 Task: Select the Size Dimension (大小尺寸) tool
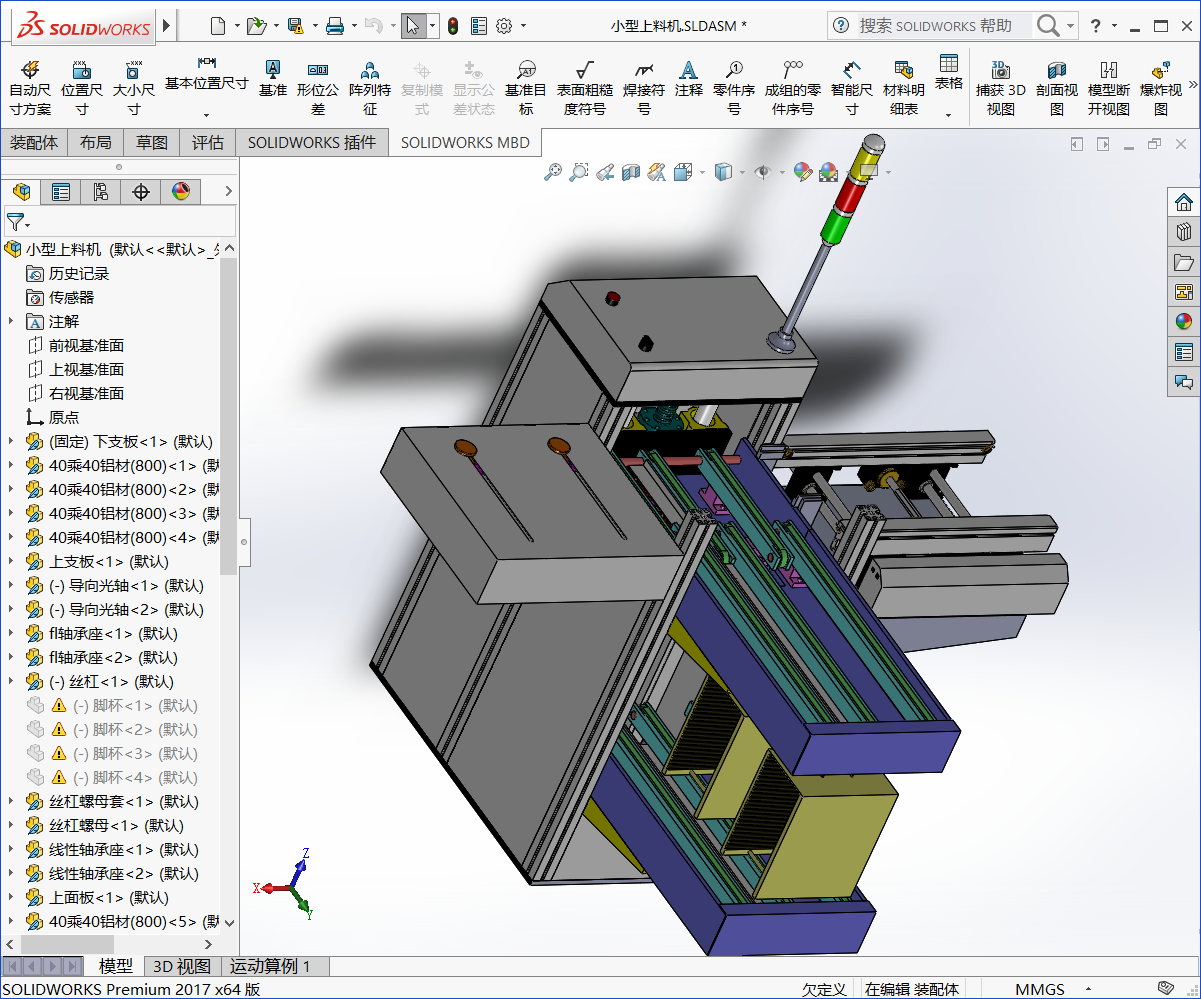click(x=133, y=87)
